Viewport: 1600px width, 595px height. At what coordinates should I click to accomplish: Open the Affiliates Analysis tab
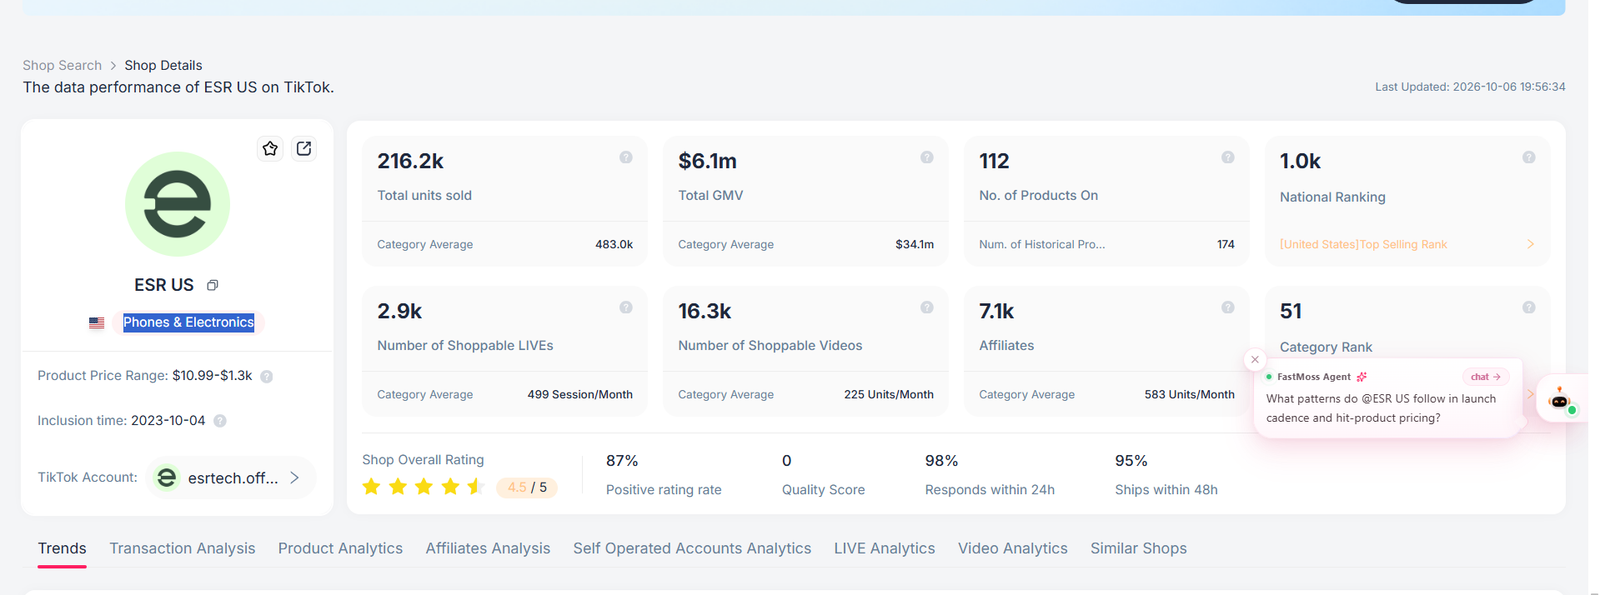(x=488, y=548)
